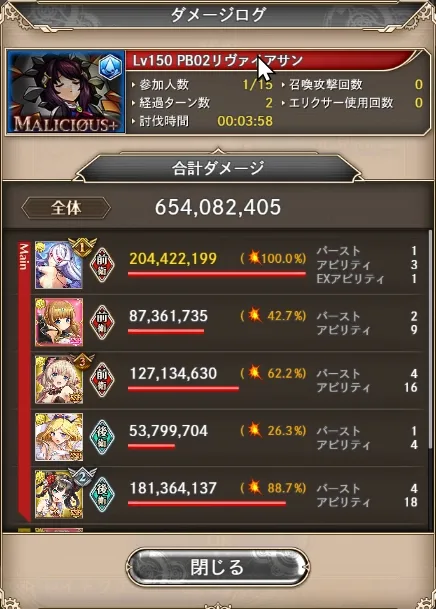Click the red 前衛 badge in first row
This screenshot has width=436, height=609.
(x=102, y=265)
